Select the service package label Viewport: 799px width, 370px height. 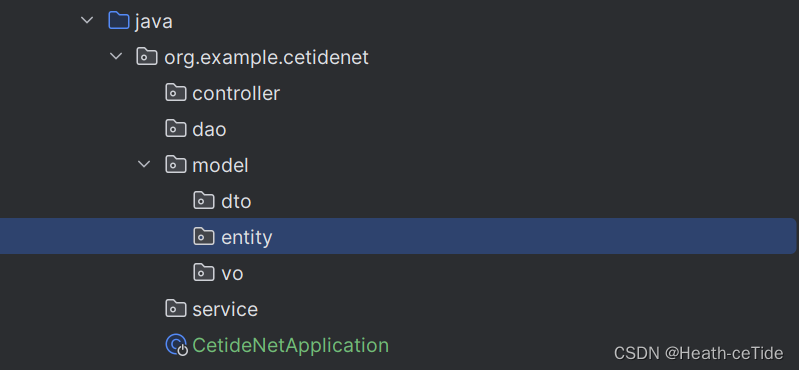(x=225, y=309)
